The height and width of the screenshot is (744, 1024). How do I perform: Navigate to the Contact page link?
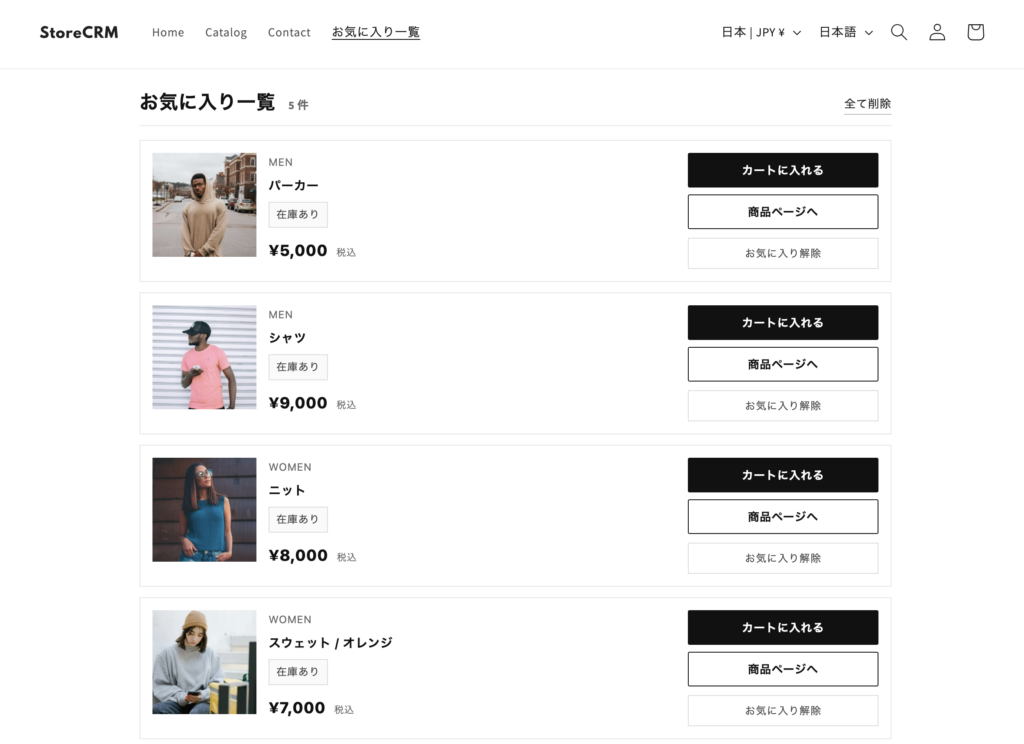[x=289, y=32]
